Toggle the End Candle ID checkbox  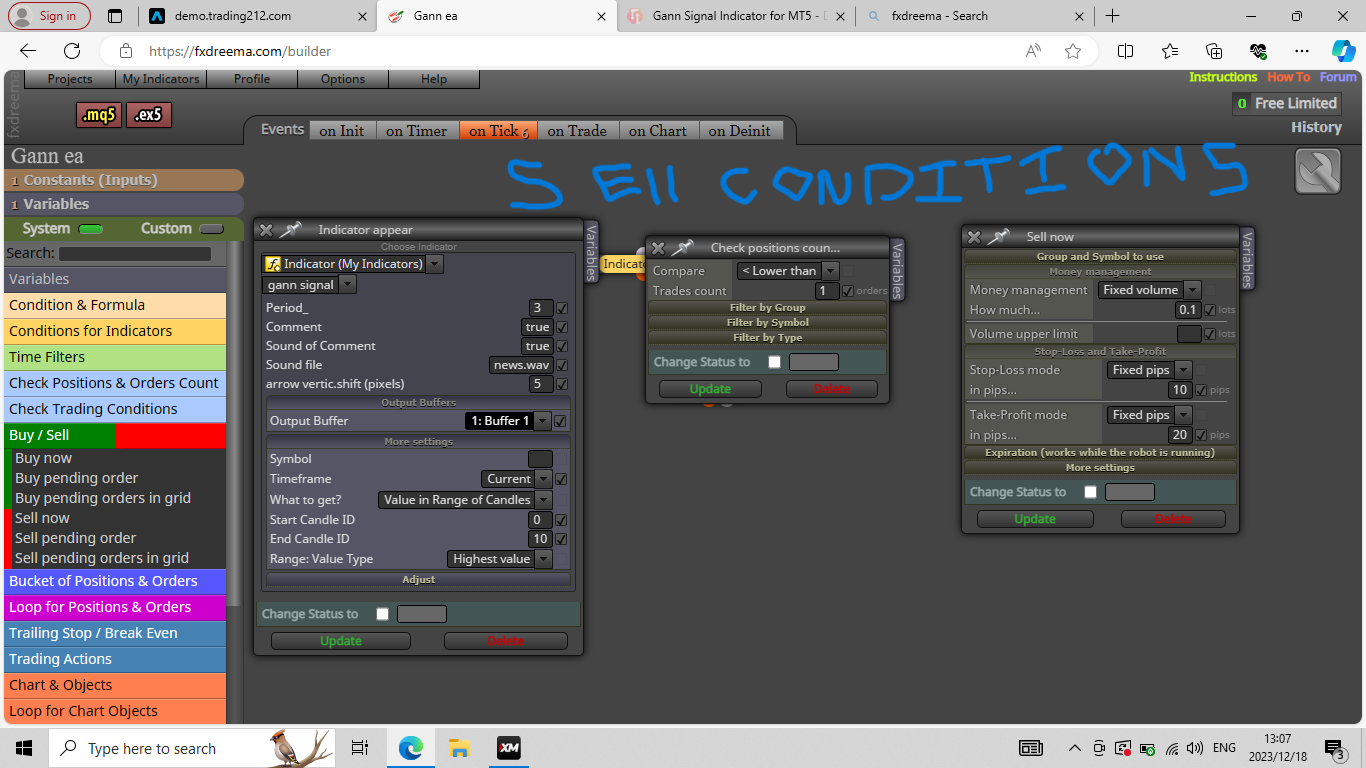tap(562, 539)
